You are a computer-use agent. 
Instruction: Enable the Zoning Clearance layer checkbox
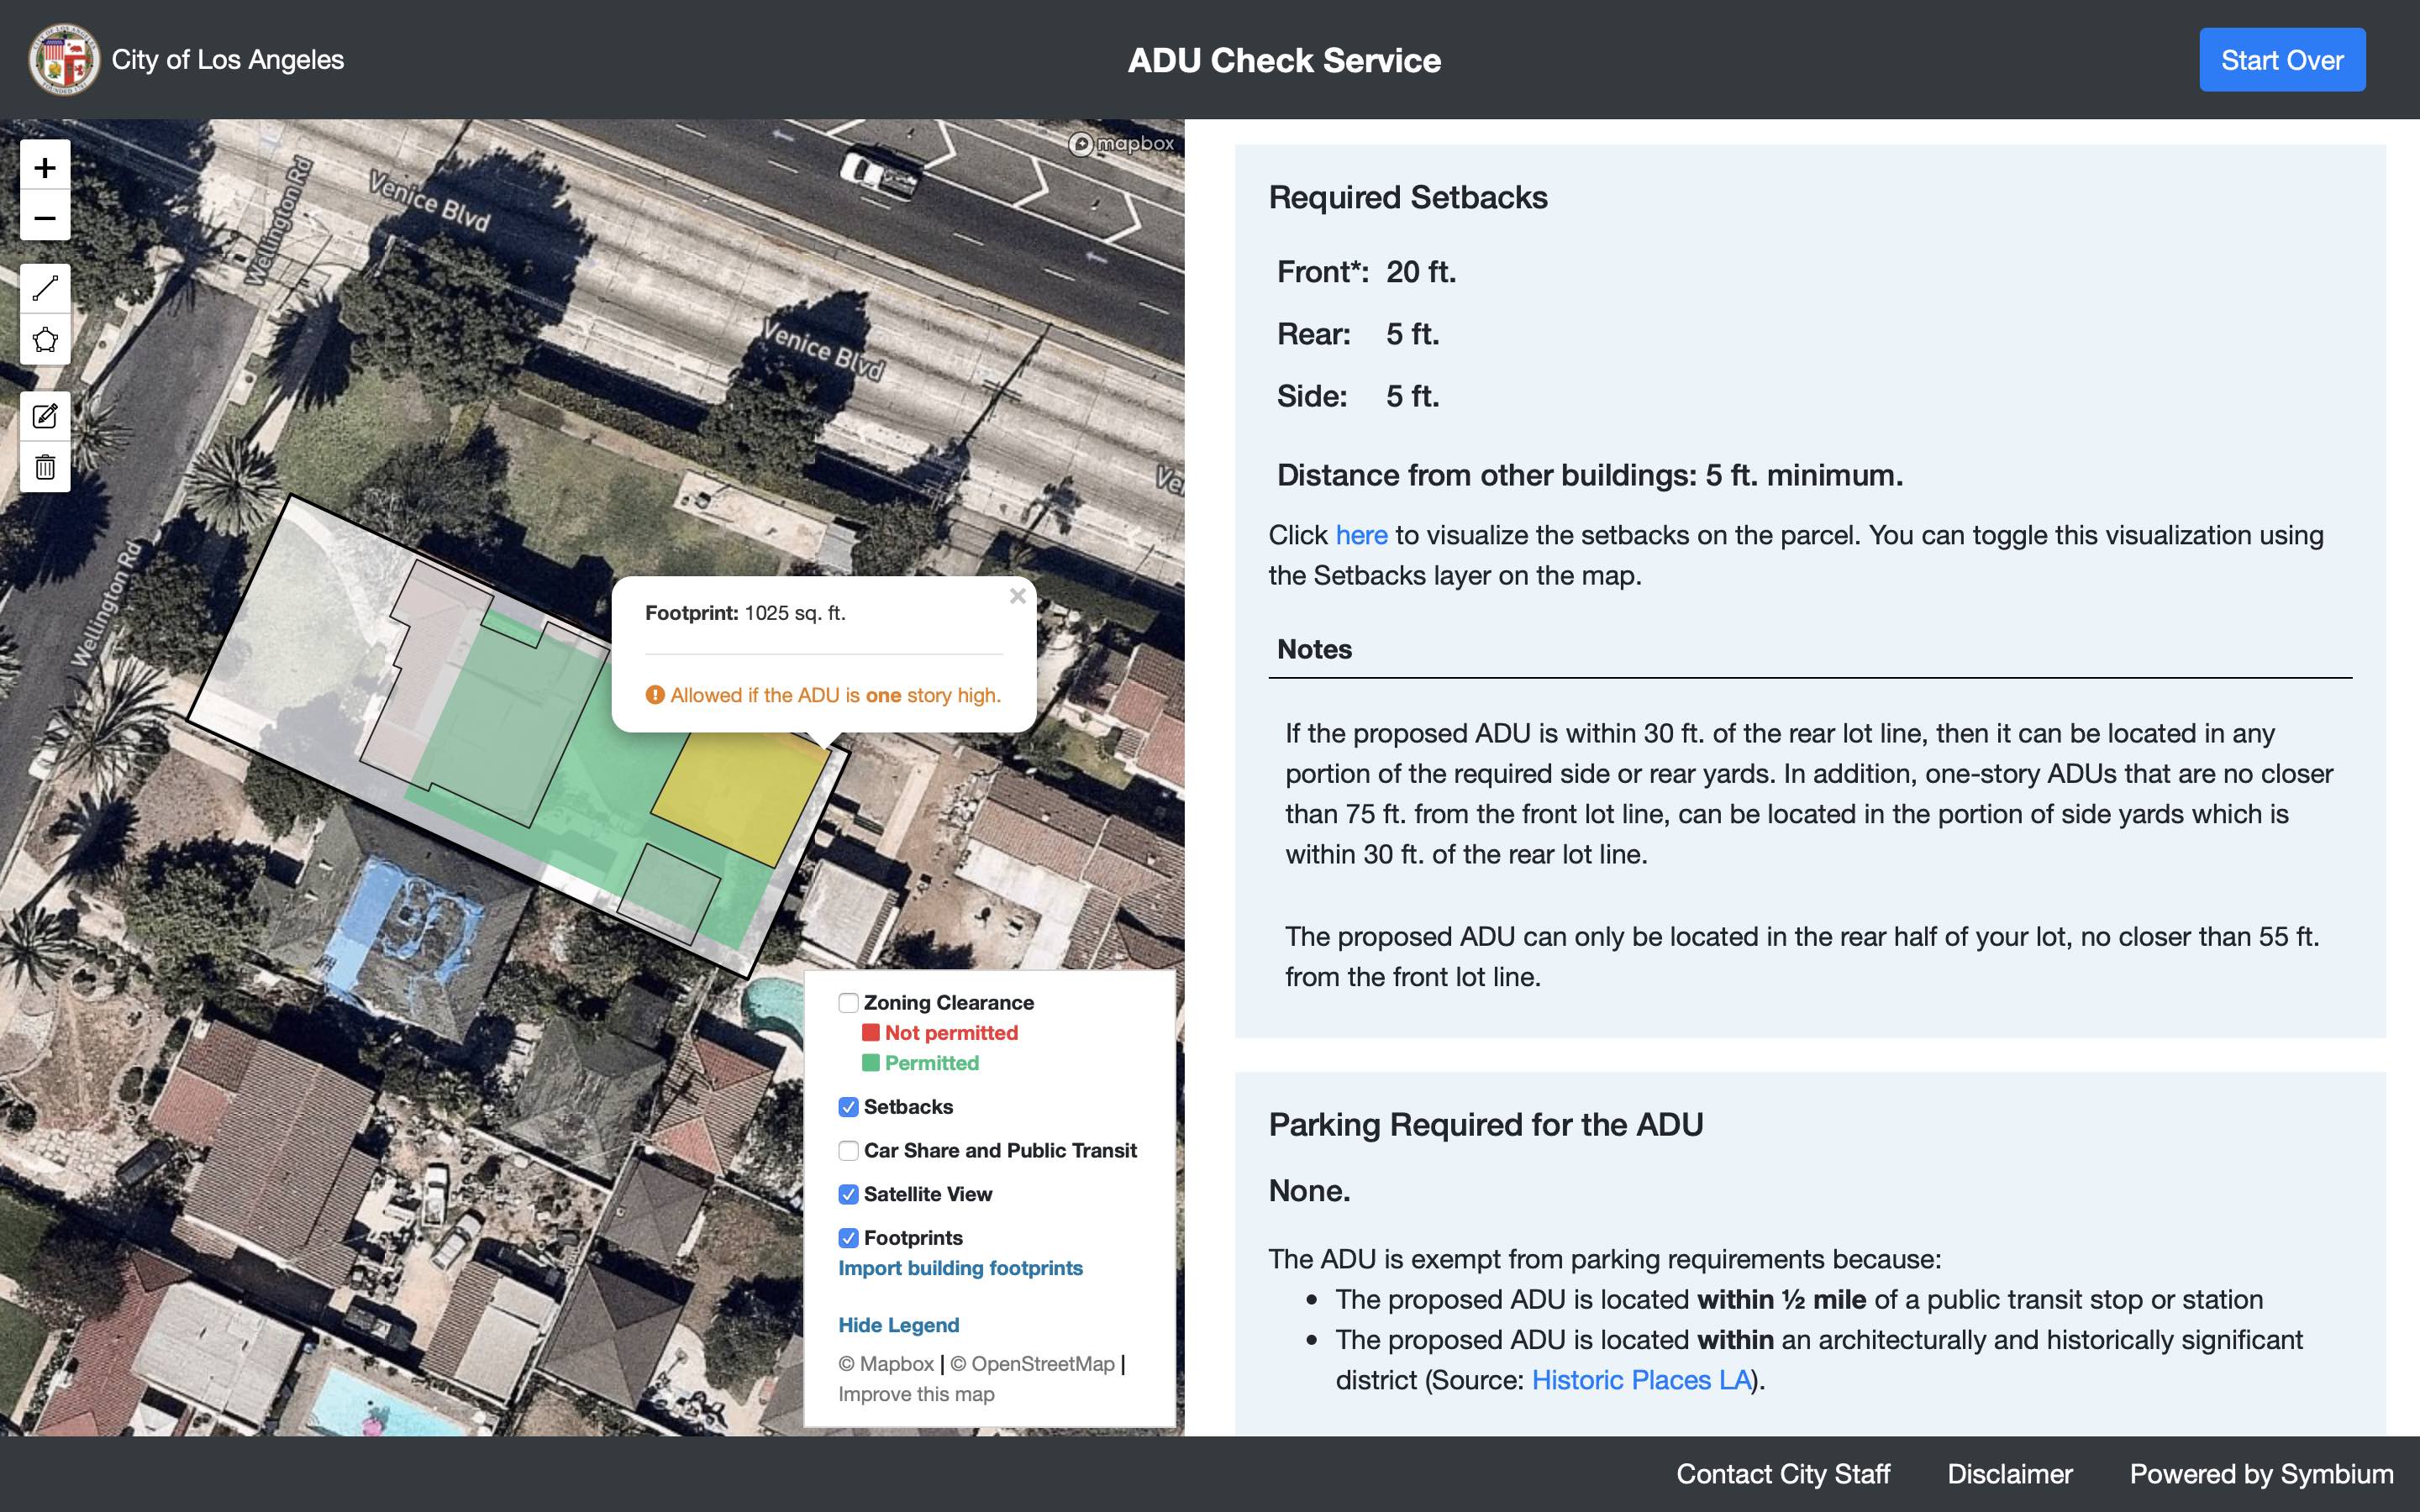(848, 1003)
